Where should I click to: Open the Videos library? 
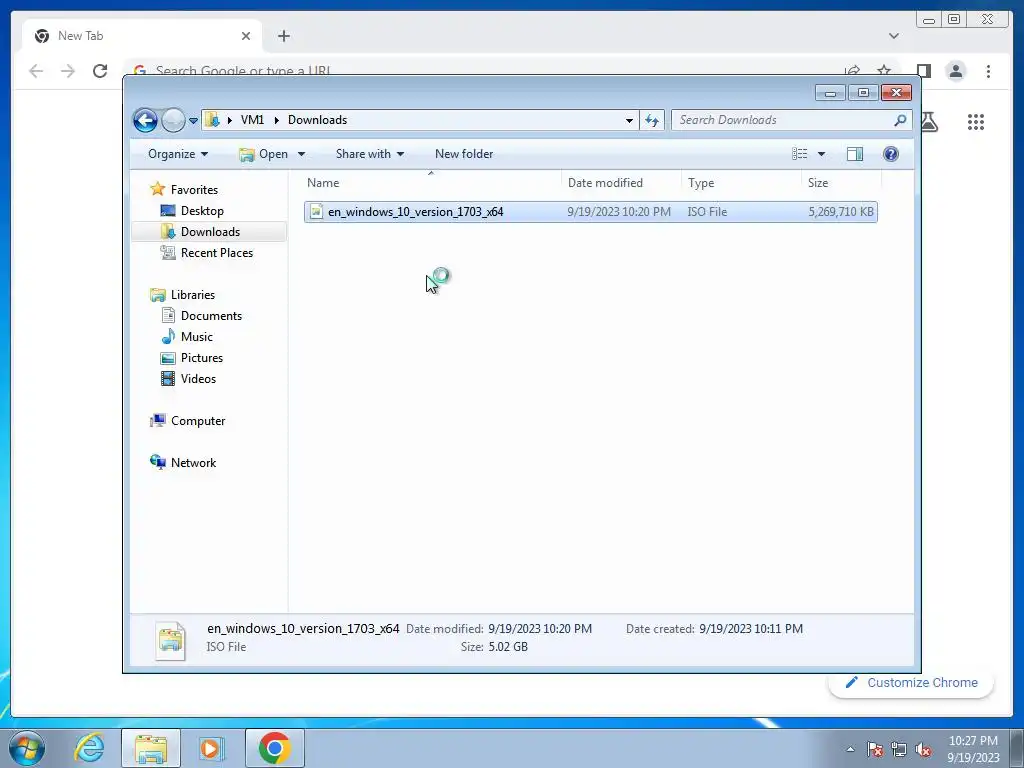pos(198,378)
